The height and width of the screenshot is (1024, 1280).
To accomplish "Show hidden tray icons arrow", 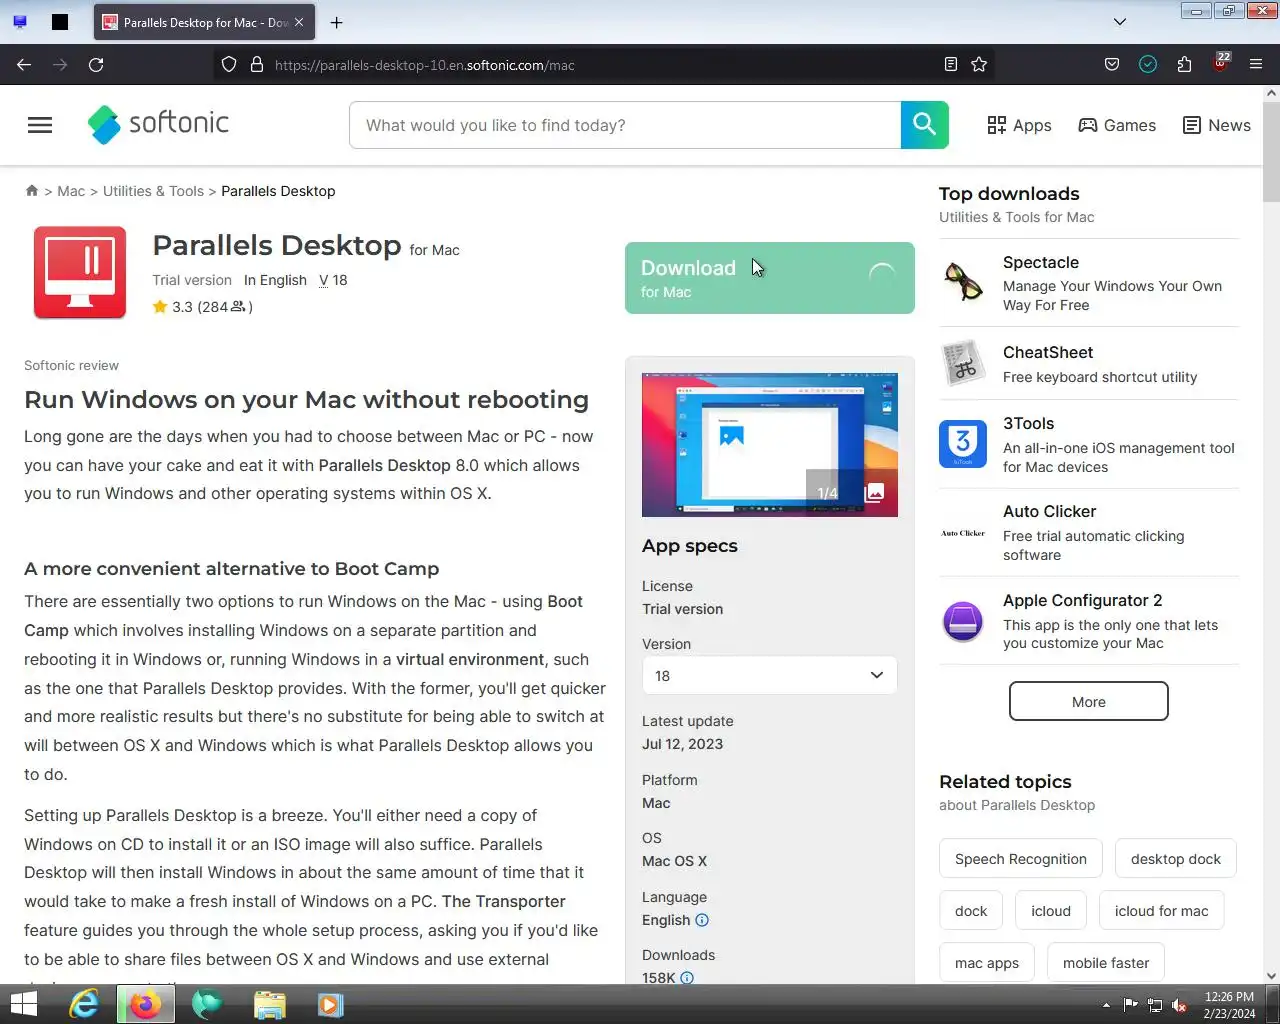I will pyautogui.click(x=1106, y=1005).
